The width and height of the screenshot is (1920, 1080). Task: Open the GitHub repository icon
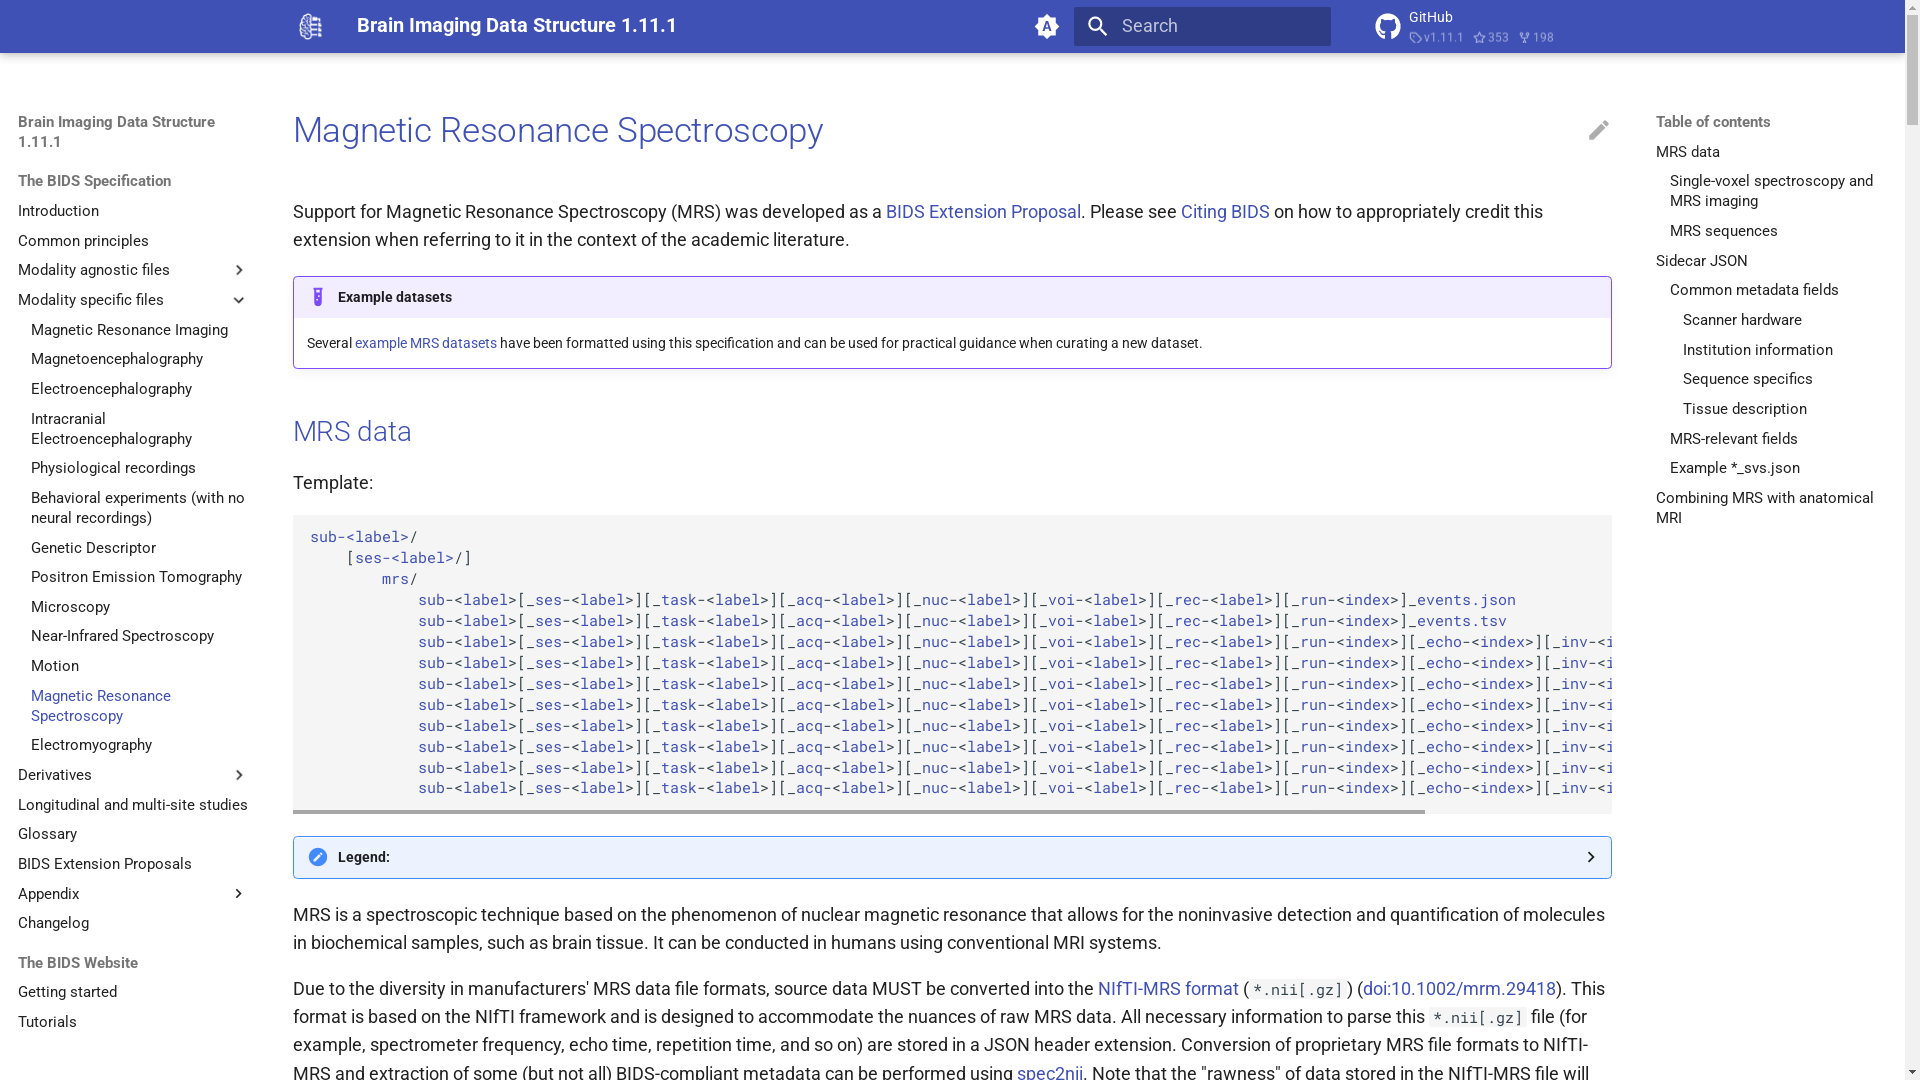click(x=1388, y=26)
